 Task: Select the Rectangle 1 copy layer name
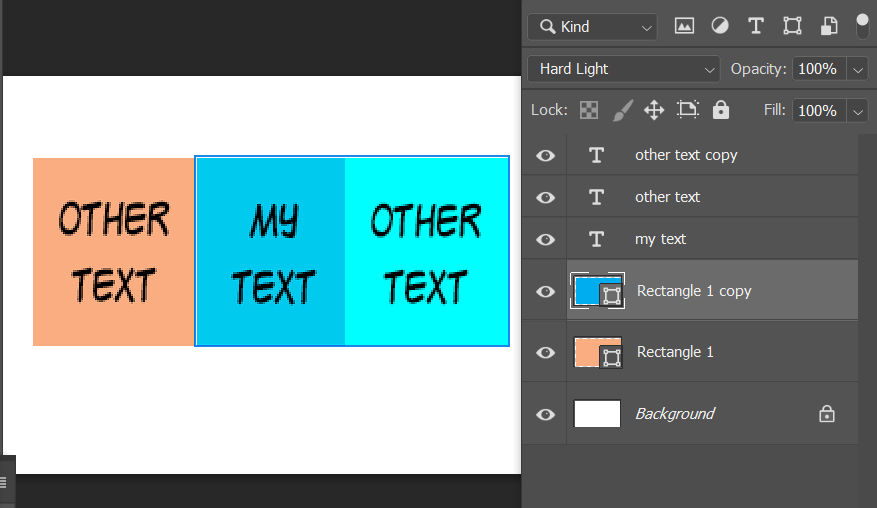(694, 291)
